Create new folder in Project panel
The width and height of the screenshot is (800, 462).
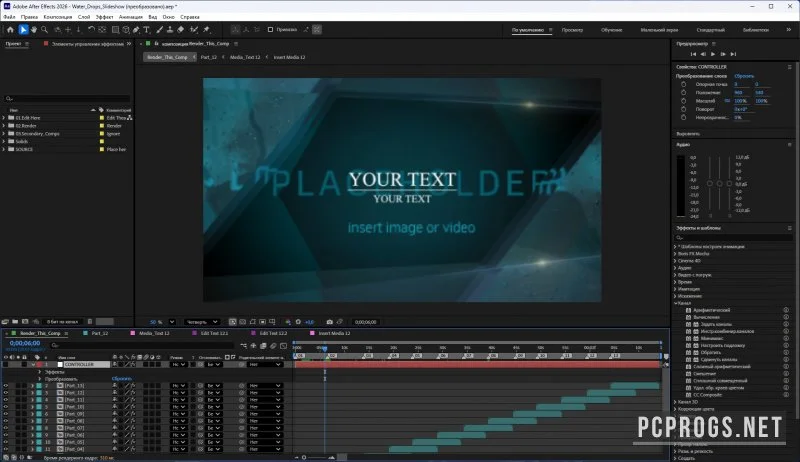[x=15, y=322]
